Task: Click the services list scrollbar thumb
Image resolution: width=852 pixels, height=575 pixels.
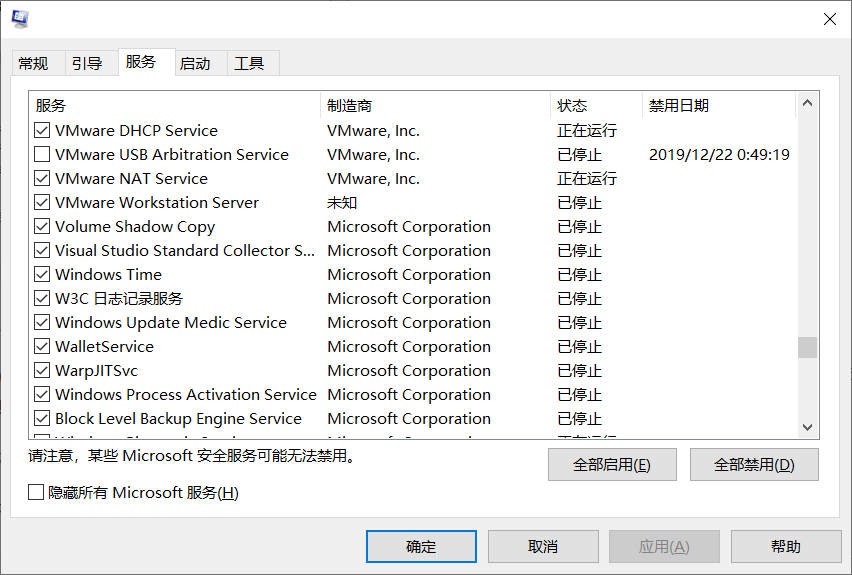Action: click(807, 348)
